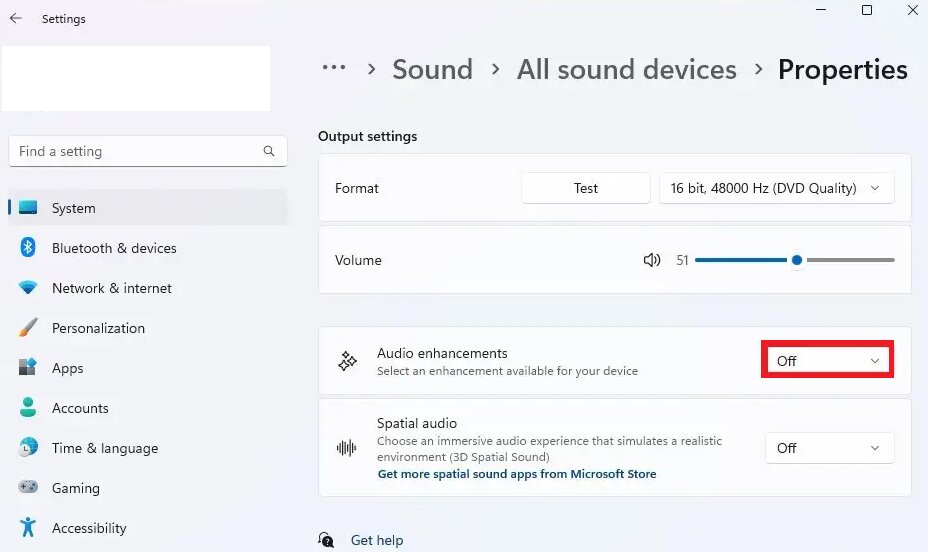Open Accounts settings page
Image resolution: width=928 pixels, height=552 pixels.
(148, 408)
